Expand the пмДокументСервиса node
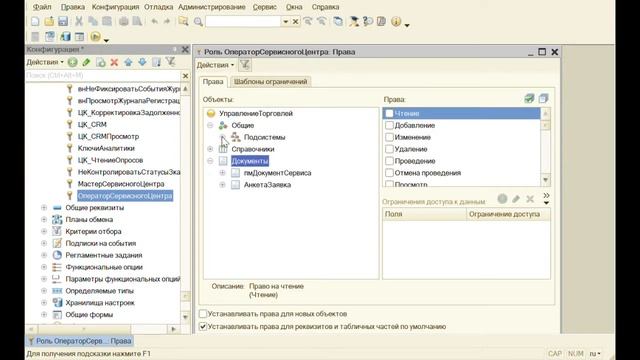This screenshot has width=640, height=360. click(x=222, y=173)
